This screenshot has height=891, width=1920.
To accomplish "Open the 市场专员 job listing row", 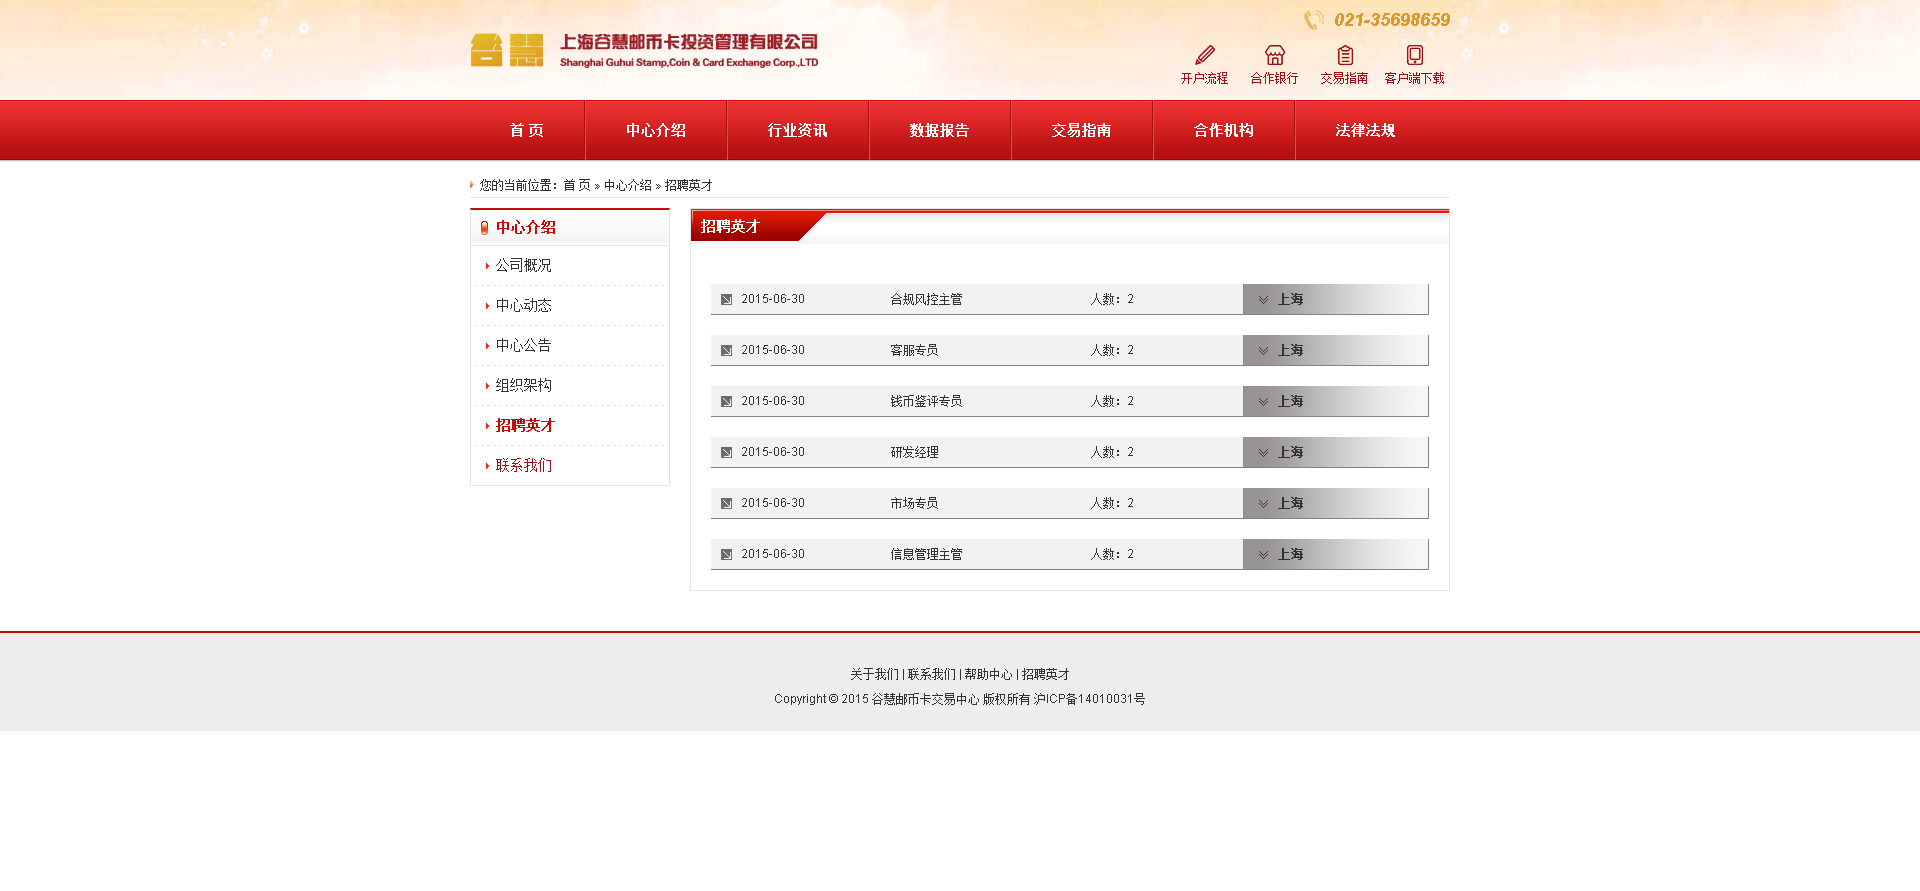I will [x=914, y=504].
